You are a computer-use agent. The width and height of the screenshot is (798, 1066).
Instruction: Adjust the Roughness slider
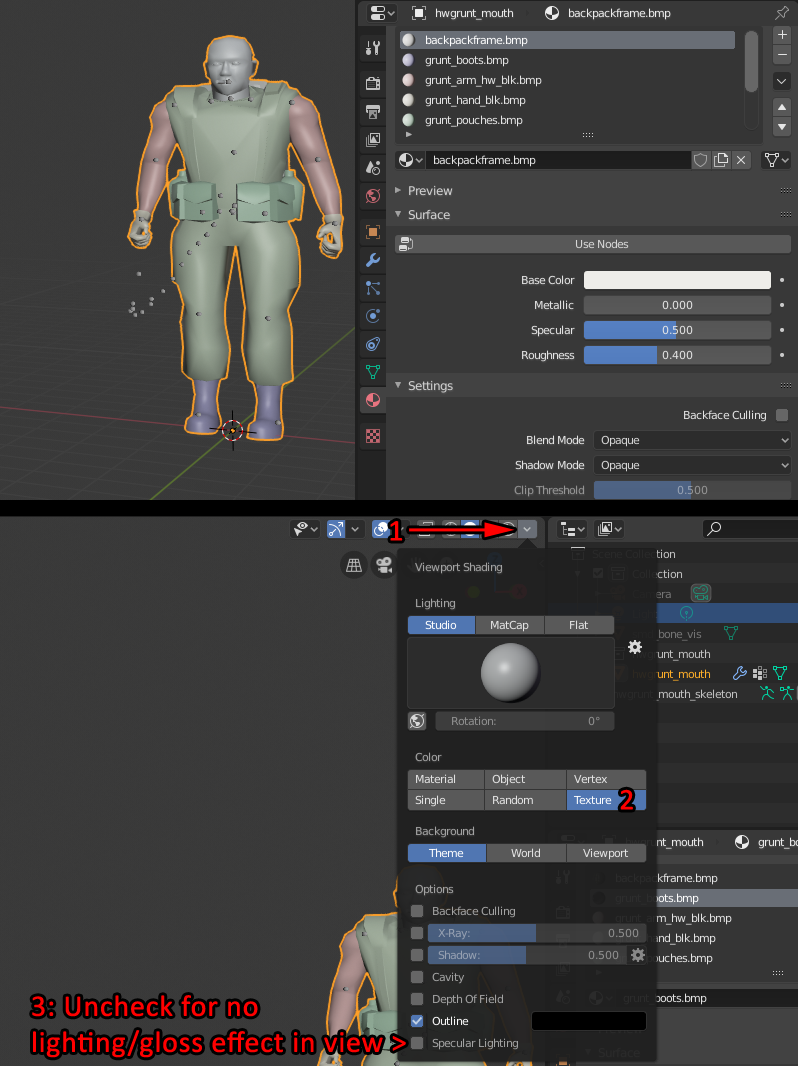pos(677,355)
